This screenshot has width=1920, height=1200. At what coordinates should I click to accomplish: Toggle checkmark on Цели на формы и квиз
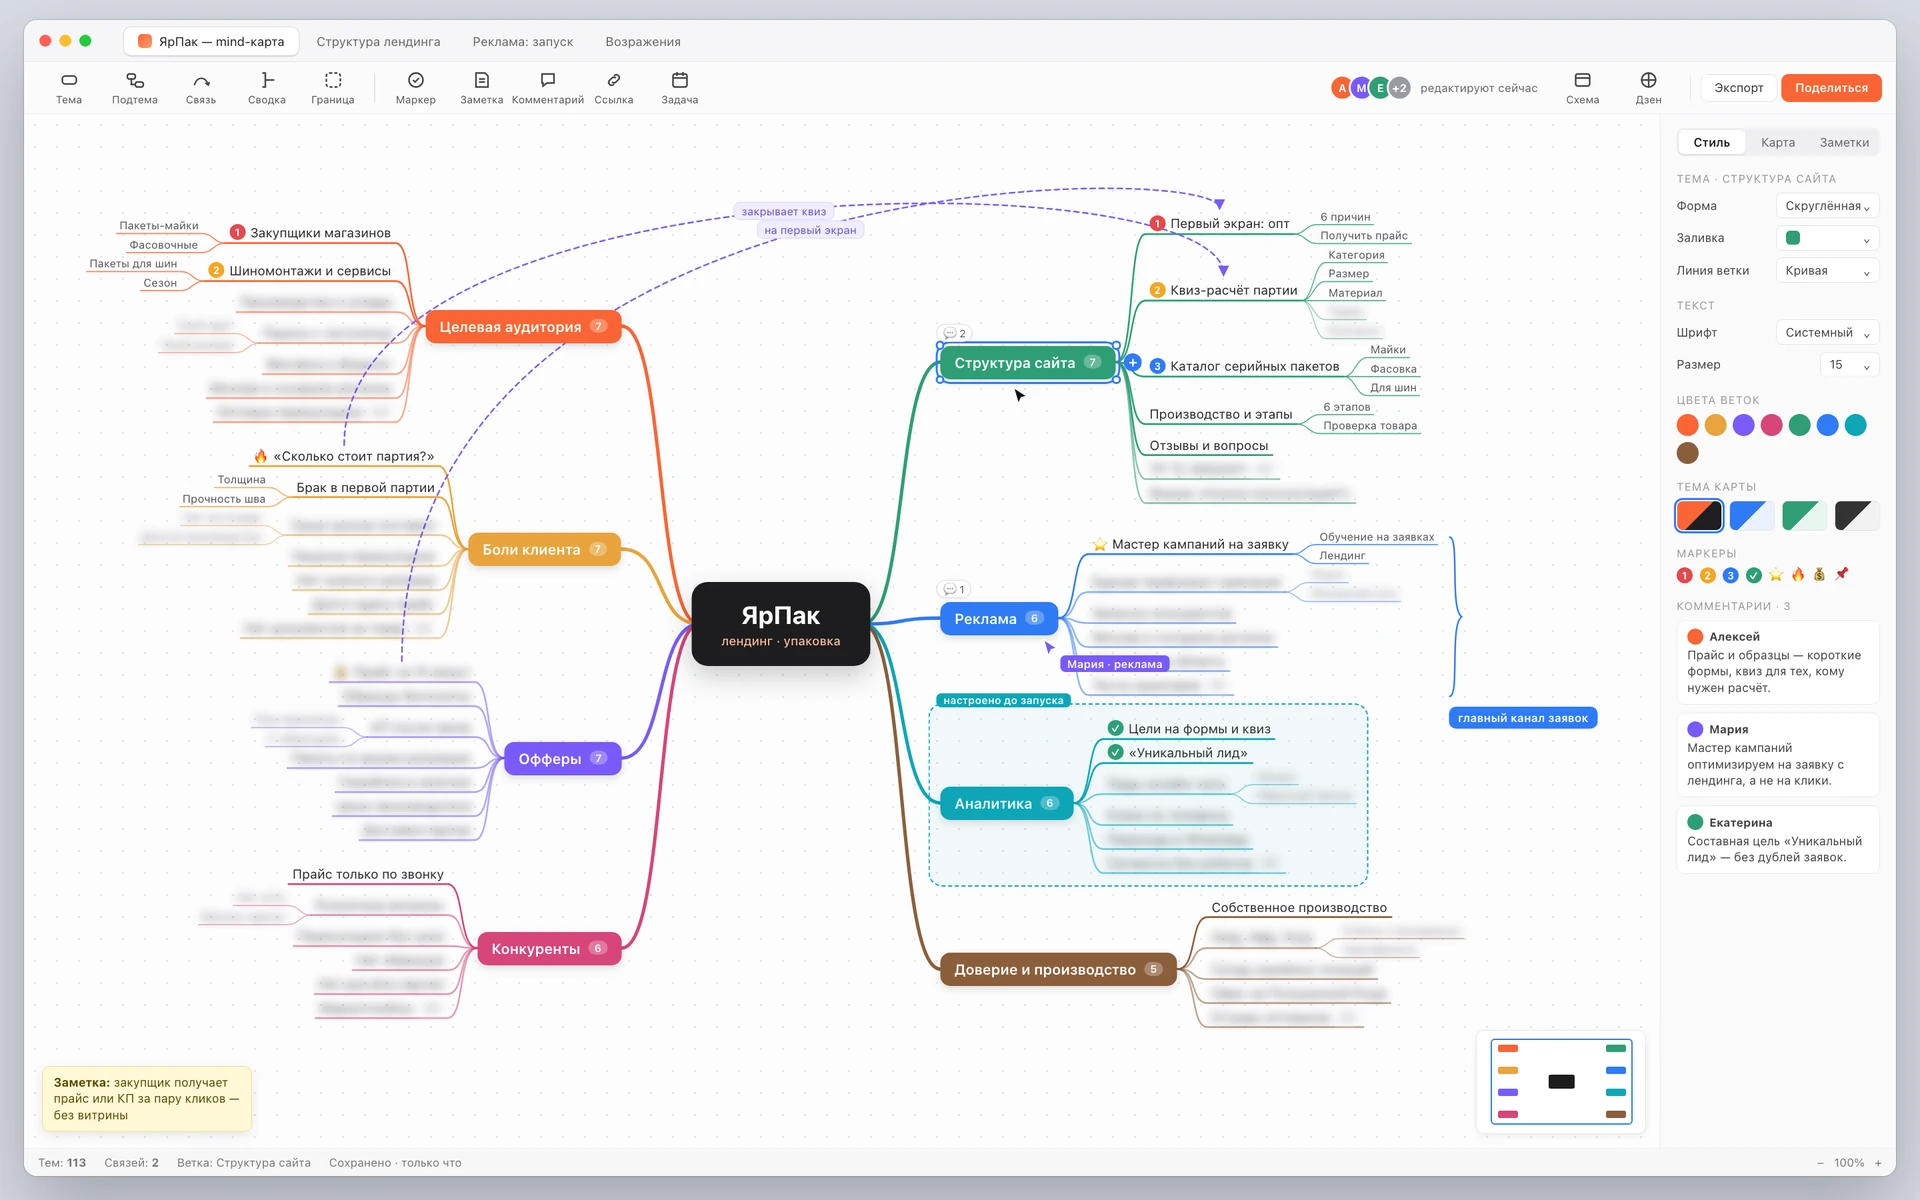click(1116, 728)
